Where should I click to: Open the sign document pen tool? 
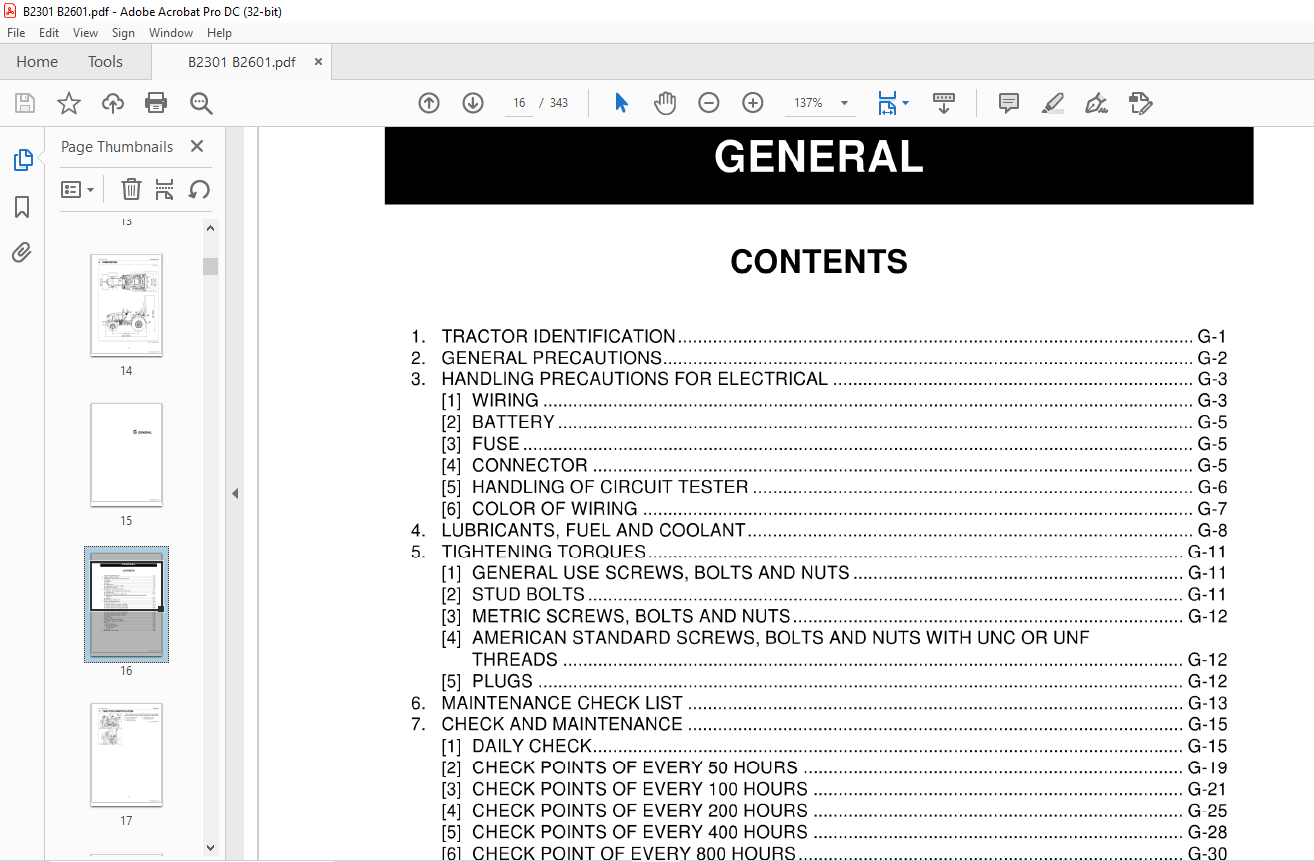(x=1096, y=103)
